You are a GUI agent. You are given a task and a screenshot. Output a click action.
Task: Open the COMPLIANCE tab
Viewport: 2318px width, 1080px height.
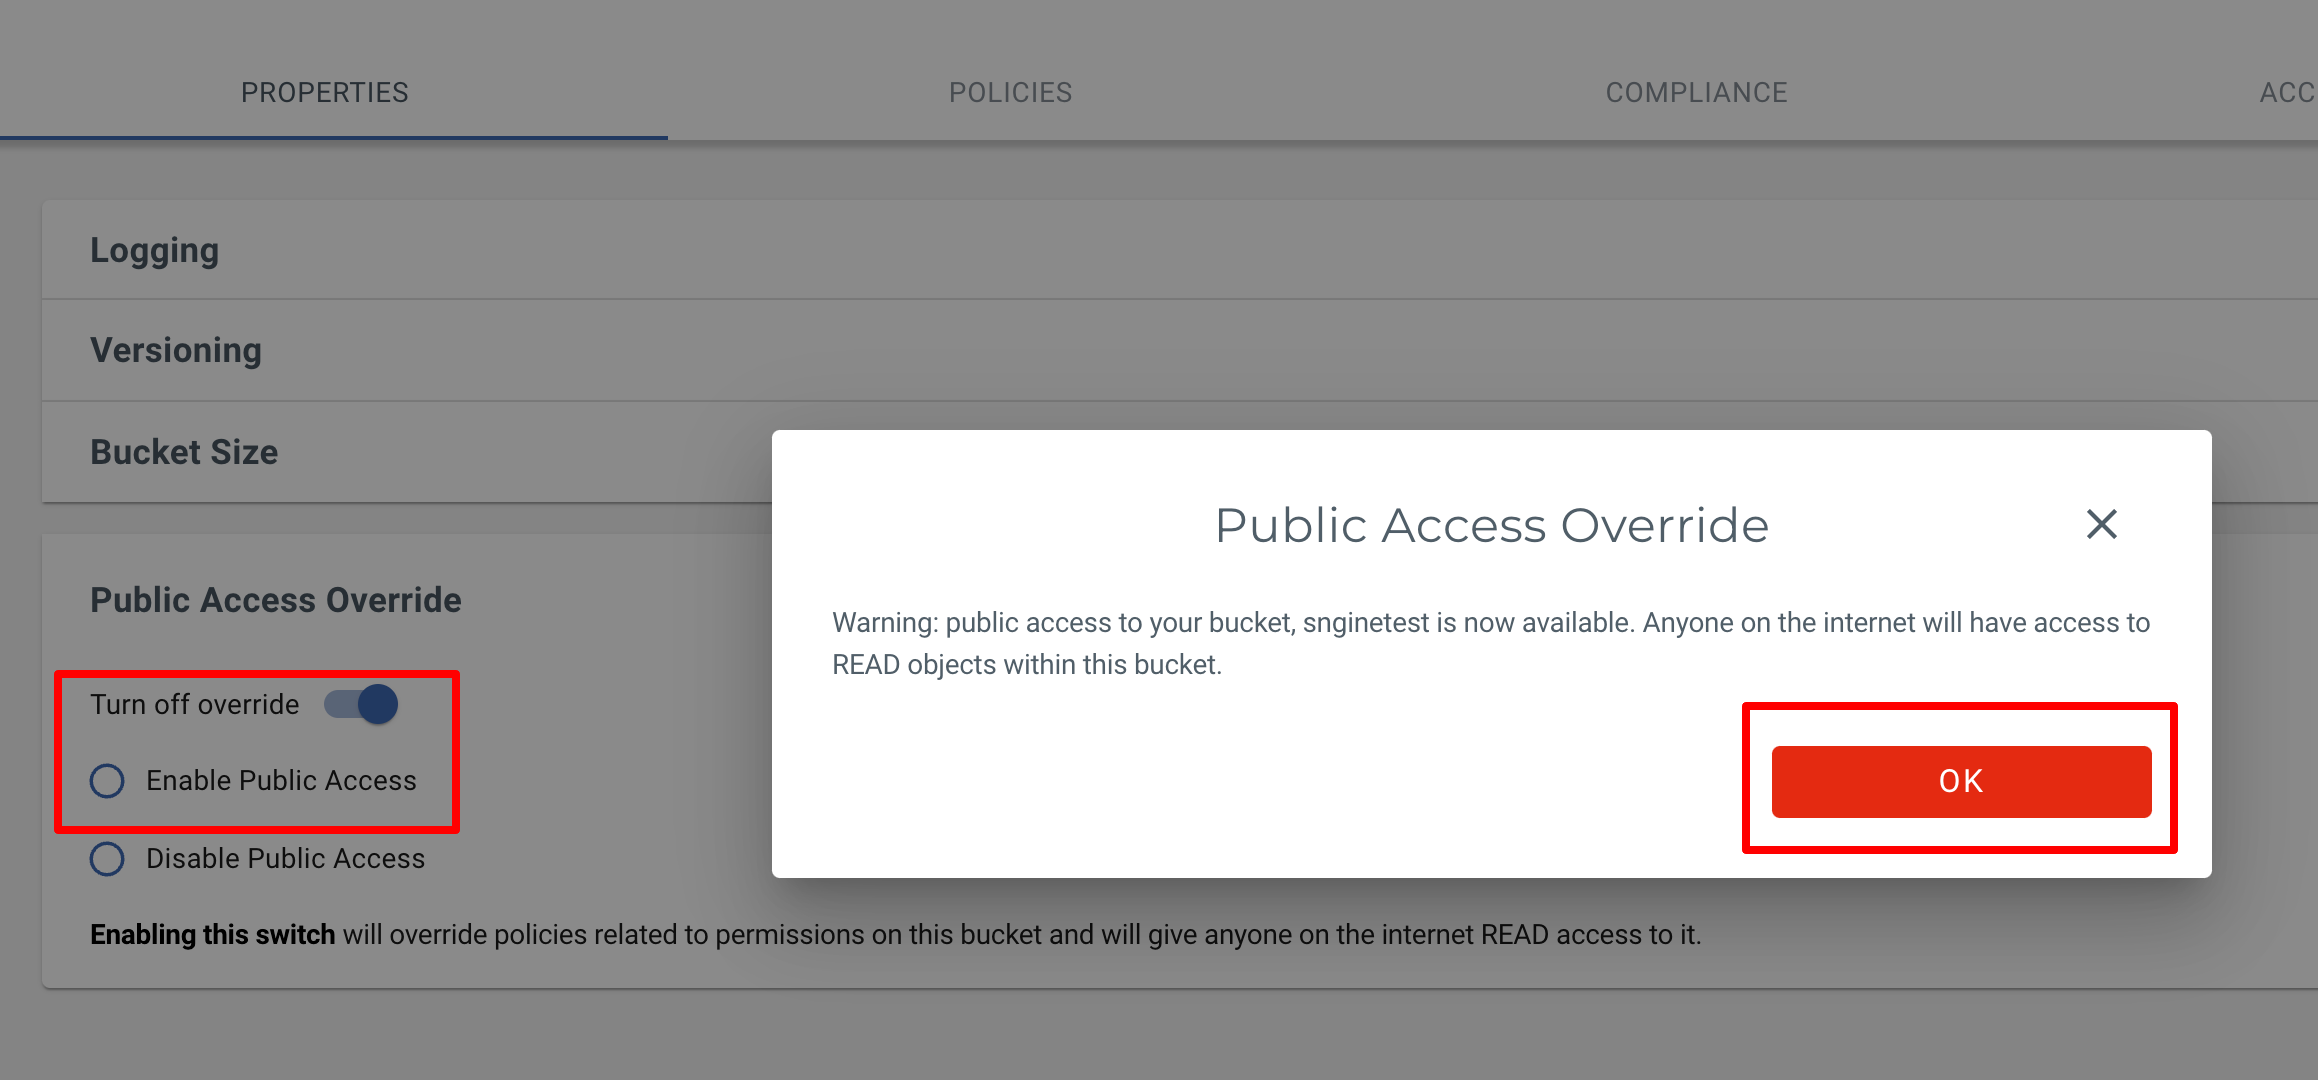tap(1696, 93)
